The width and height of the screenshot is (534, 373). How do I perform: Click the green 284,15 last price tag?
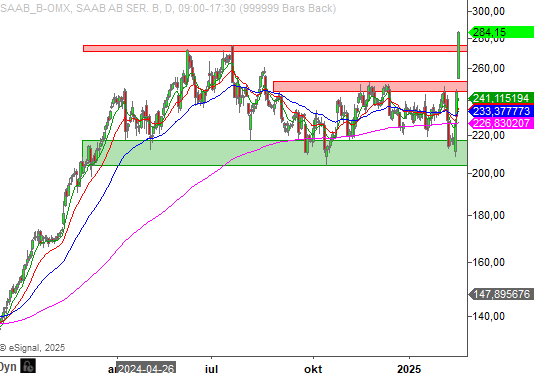(501, 32)
